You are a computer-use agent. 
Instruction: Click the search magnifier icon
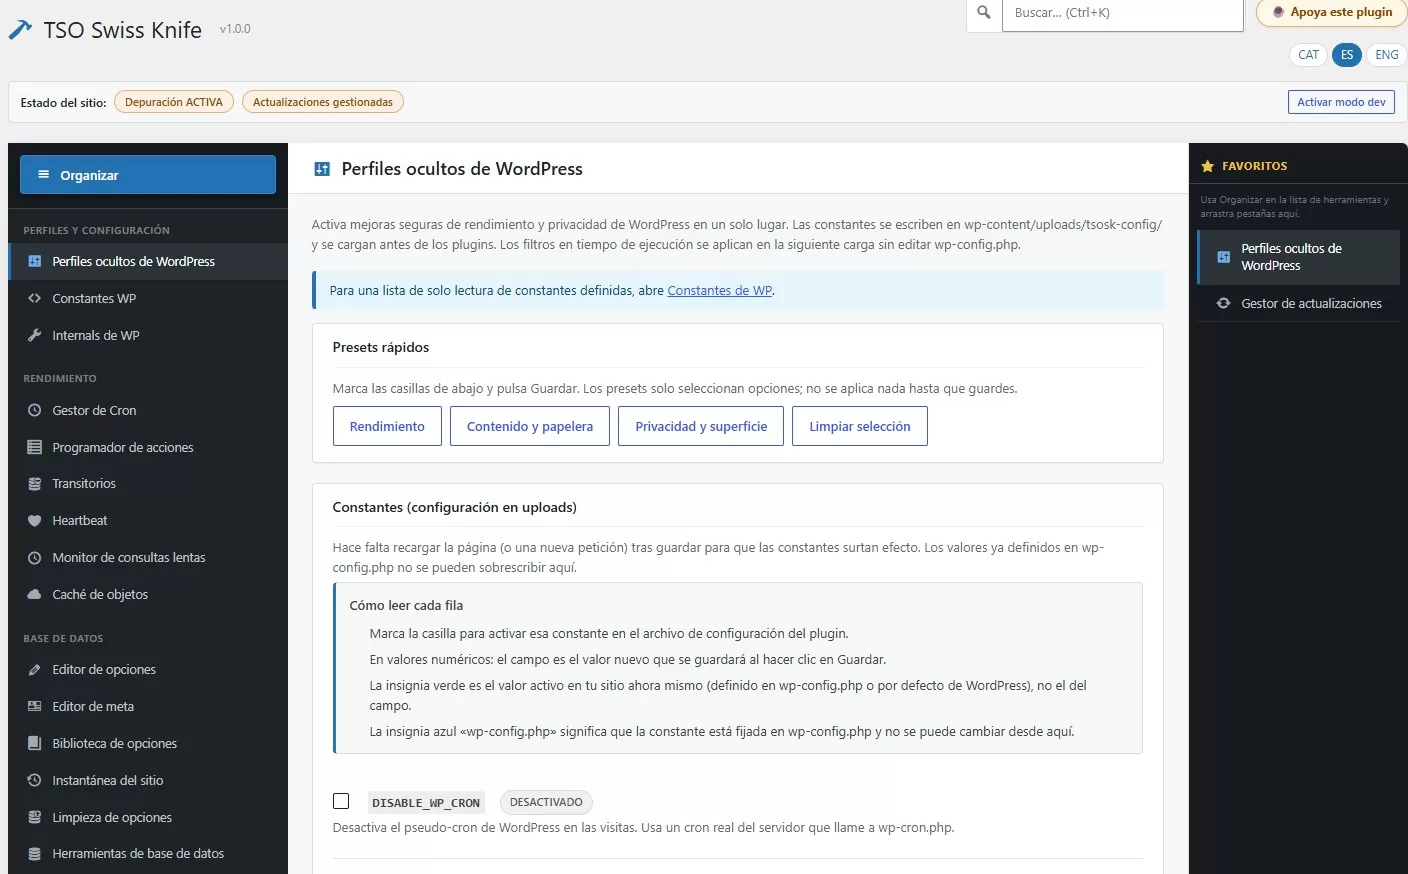tap(984, 13)
